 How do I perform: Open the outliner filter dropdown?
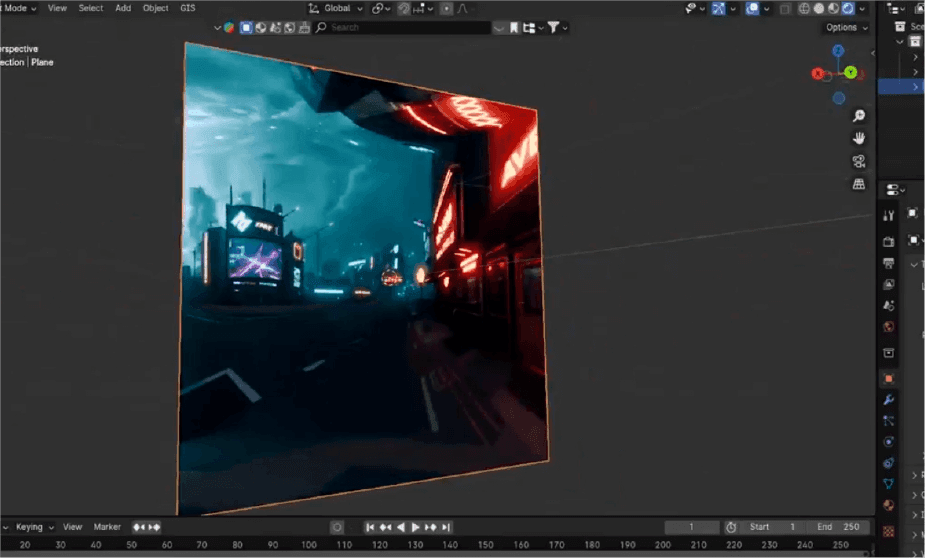(557, 28)
